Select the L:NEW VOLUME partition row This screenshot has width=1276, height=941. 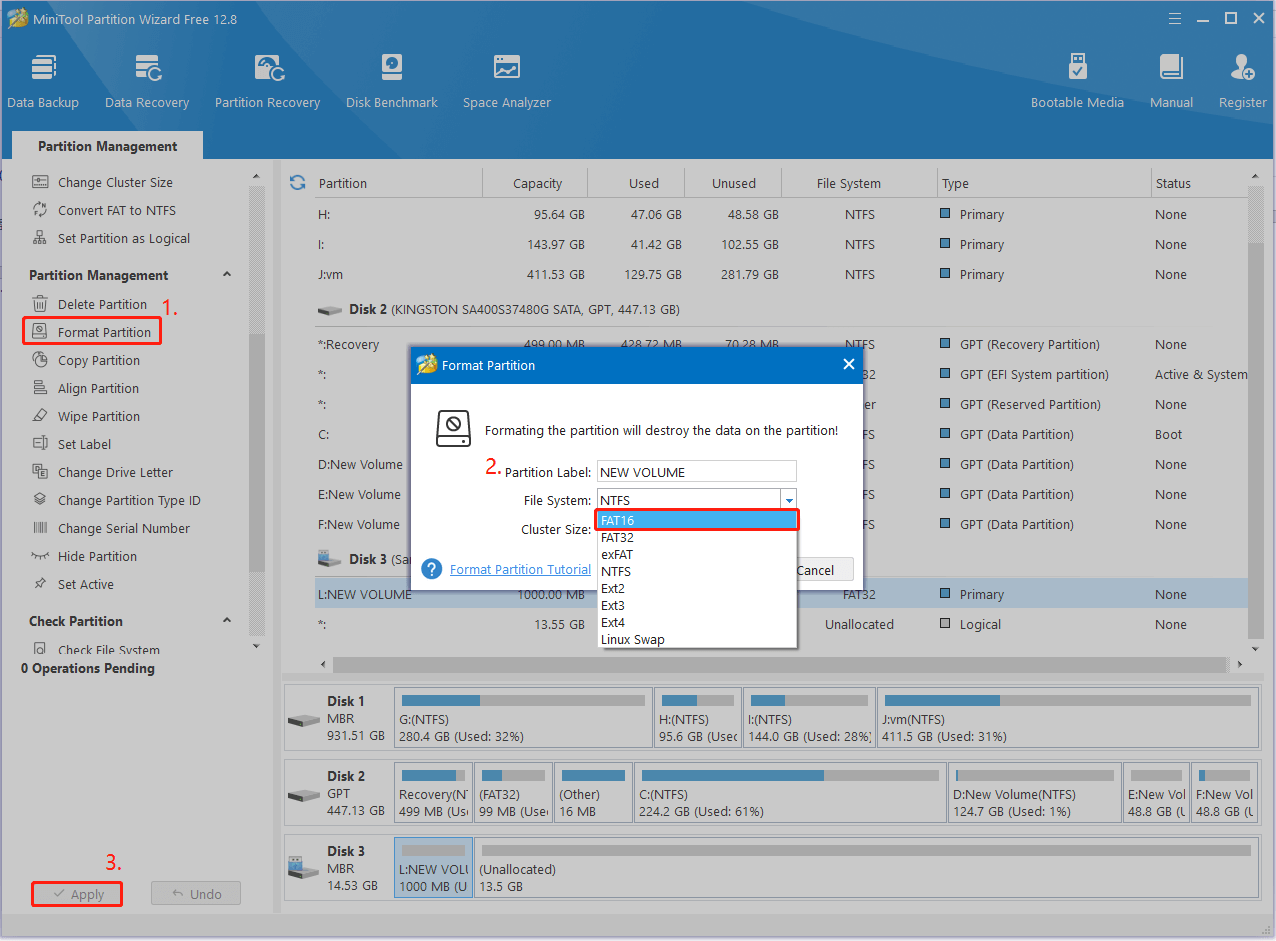click(782, 594)
